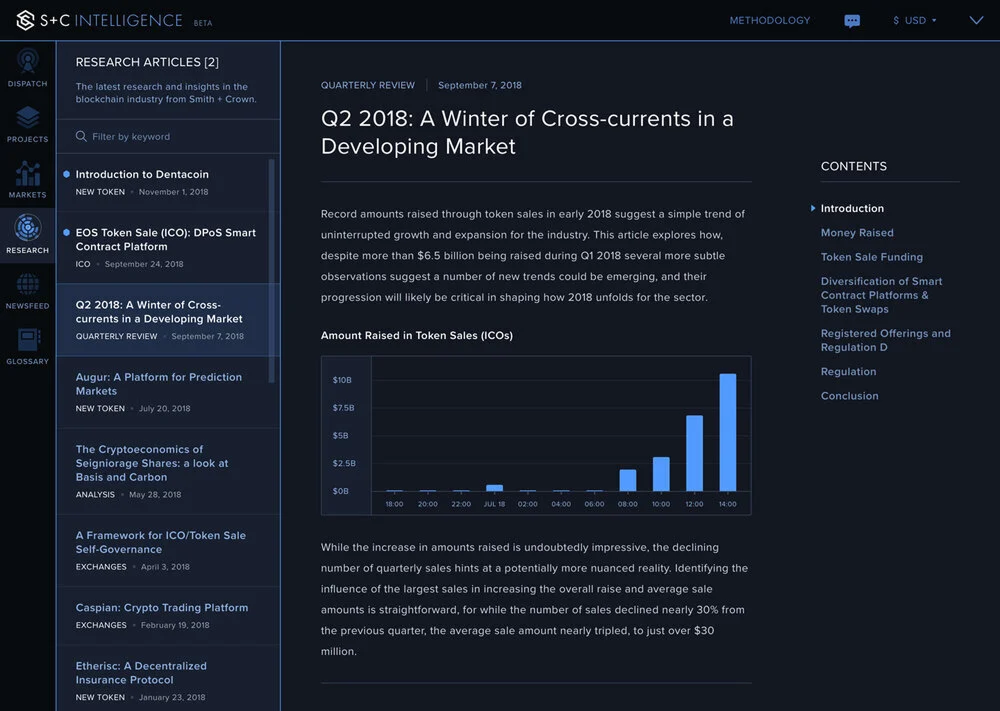Open the chat feedback bubble icon
This screenshot has width=1000, height=711.
click(x=852, y=21)
